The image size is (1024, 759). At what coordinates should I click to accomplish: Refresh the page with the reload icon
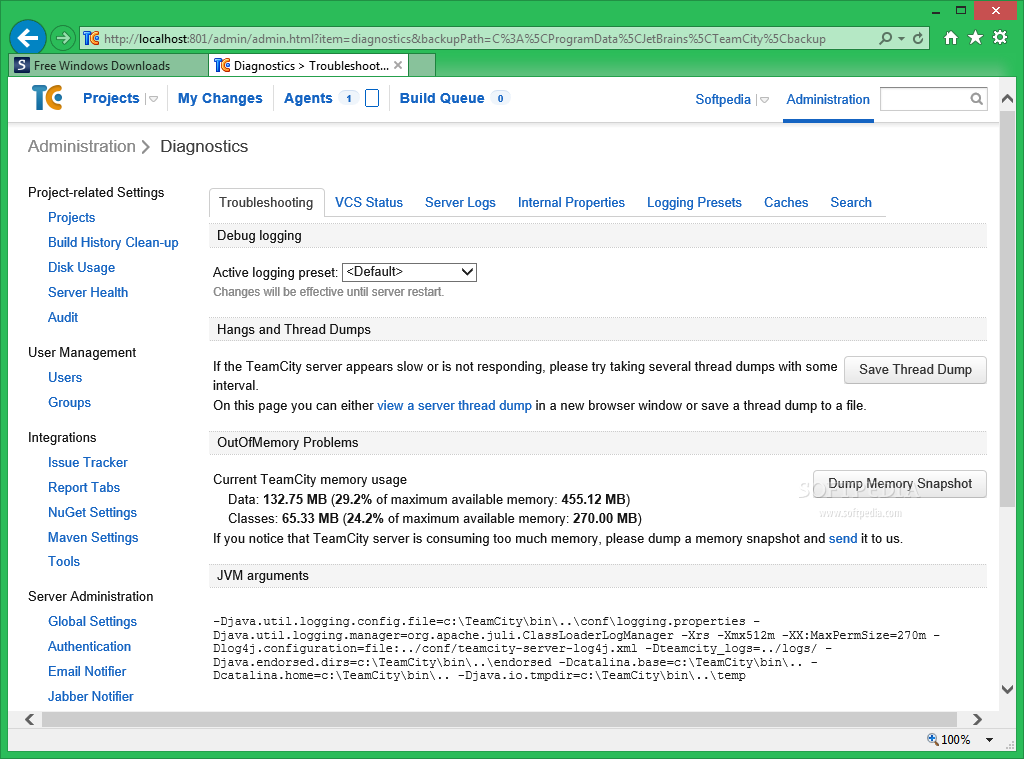point(918,39)
